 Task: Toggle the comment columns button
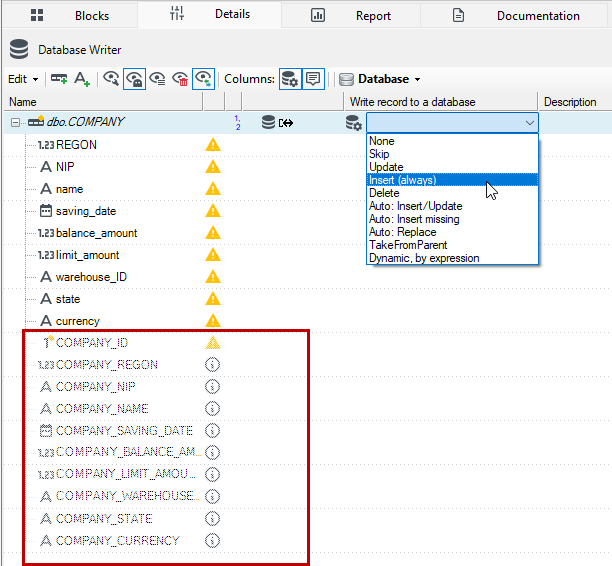coord(313,79)
